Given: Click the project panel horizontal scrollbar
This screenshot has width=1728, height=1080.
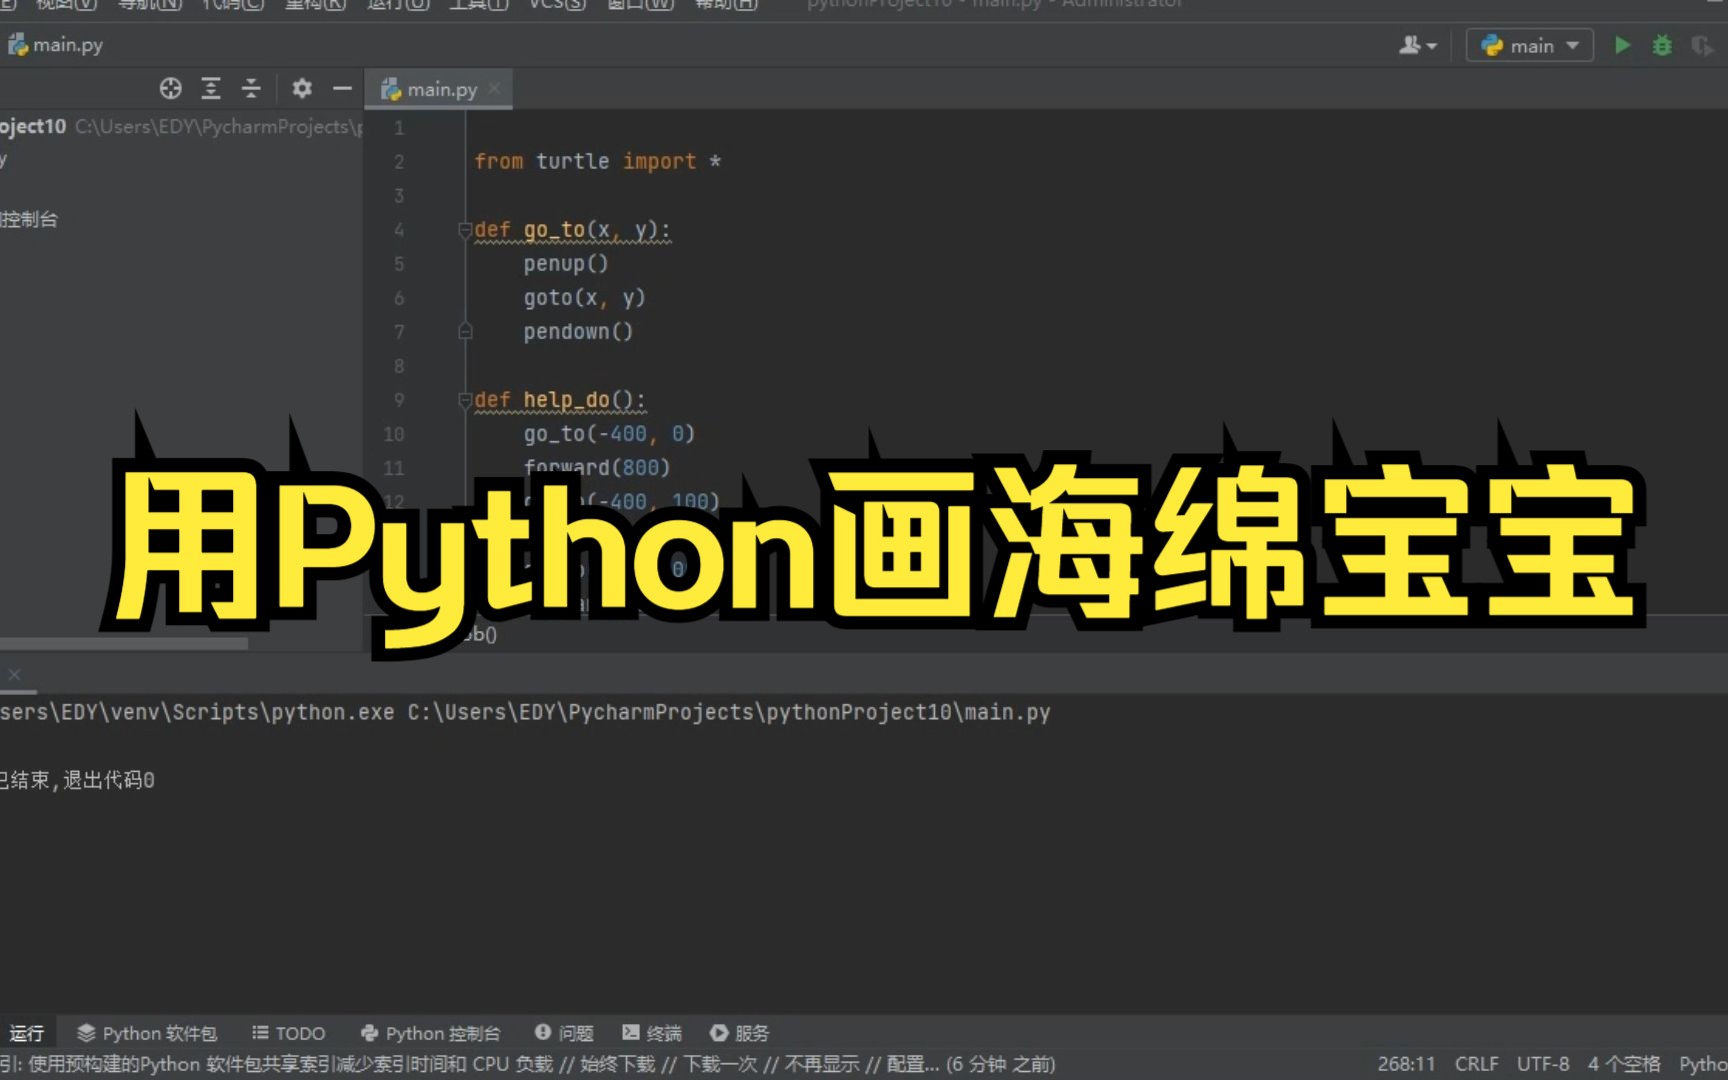Looking at the screenshot, I should [124, 644].
